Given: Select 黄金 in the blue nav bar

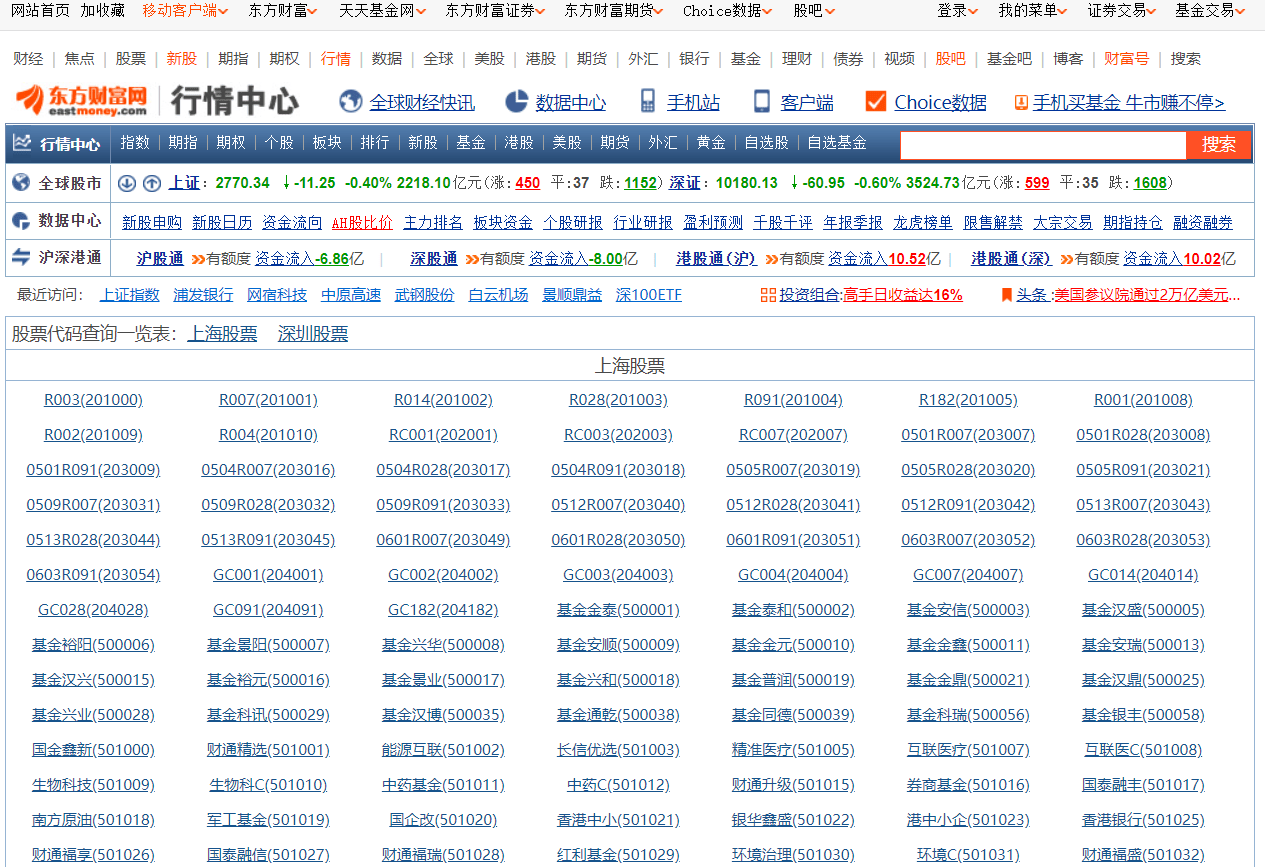Looking at the screenshot, I should click(711, 143).
